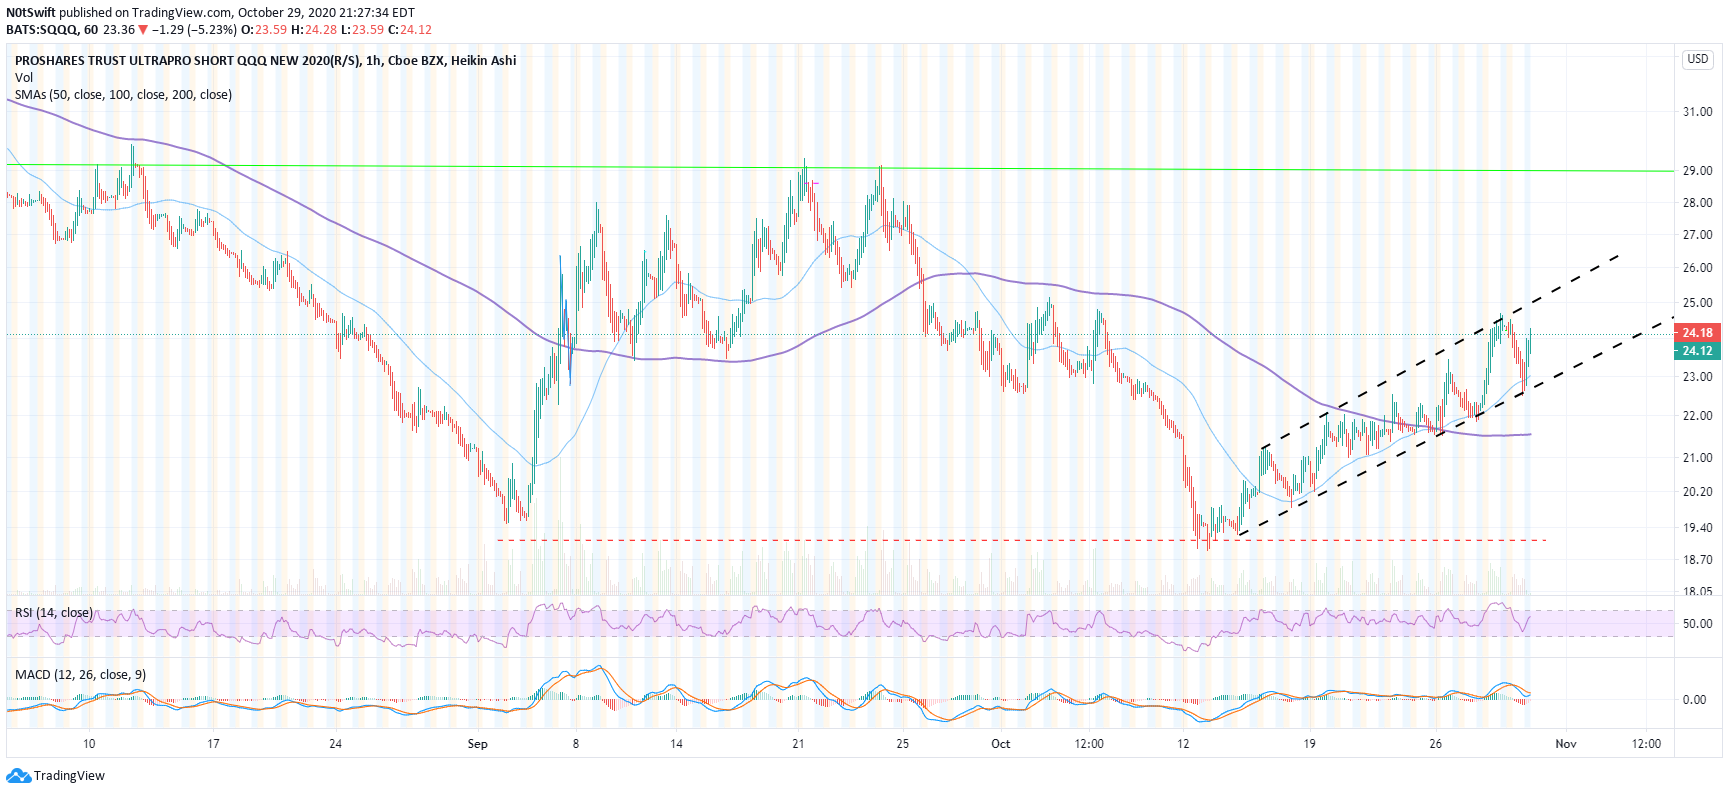Screen dimensions: 1729x794
Task: Click the BATS:SQQQ ticker text
Action: pyautogui.click(x=42, y=30)
